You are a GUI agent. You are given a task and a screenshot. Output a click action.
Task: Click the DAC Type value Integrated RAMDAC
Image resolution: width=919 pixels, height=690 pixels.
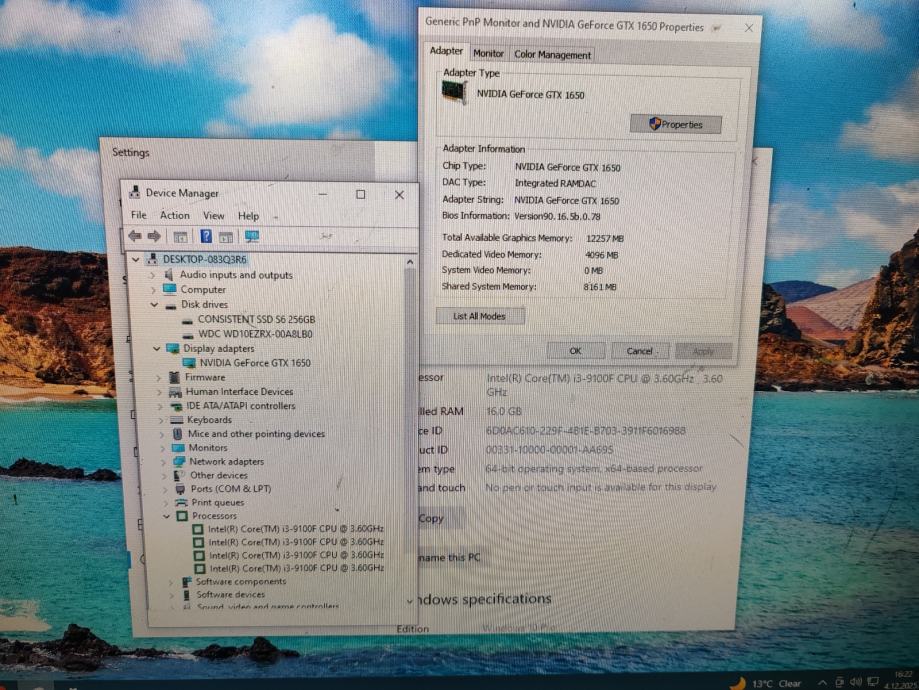[555, 183]
